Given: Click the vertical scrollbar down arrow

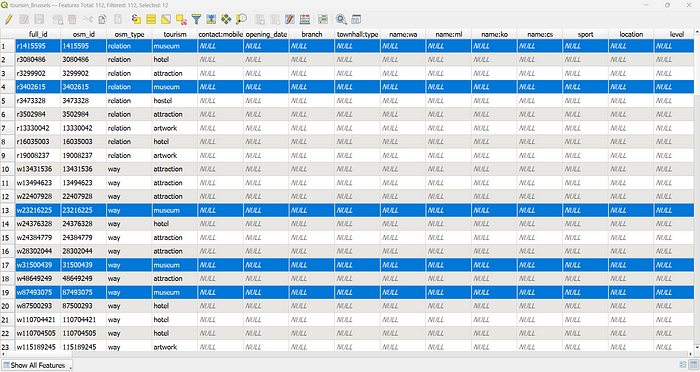Looking at the screenshot, I should point(697,347).
